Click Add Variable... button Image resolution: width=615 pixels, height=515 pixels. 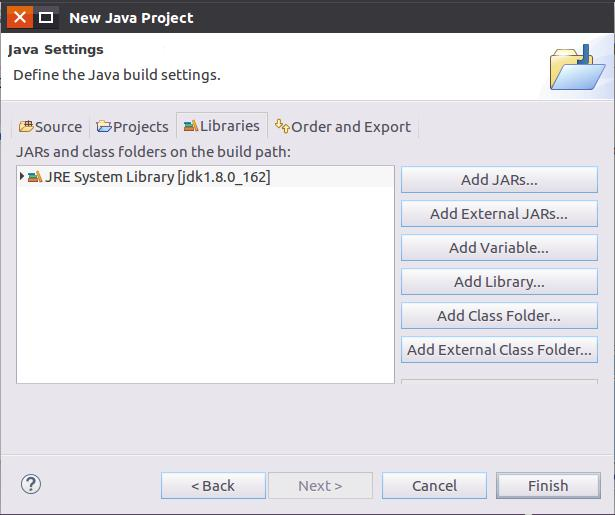tap(499, 248)
